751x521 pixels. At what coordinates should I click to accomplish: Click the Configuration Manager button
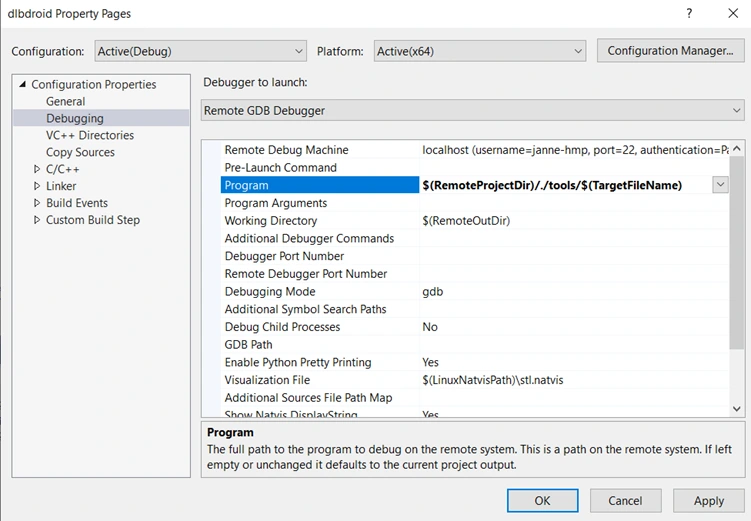[669, 51]
